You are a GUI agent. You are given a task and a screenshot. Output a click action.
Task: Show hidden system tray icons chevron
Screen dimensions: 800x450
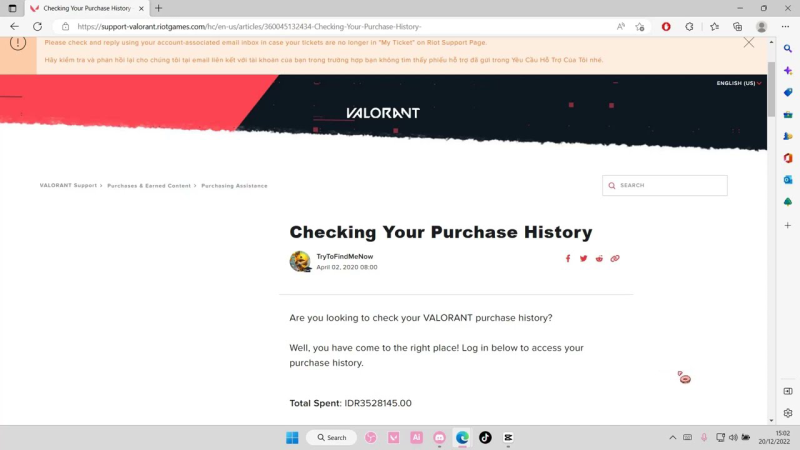(672, 437)
